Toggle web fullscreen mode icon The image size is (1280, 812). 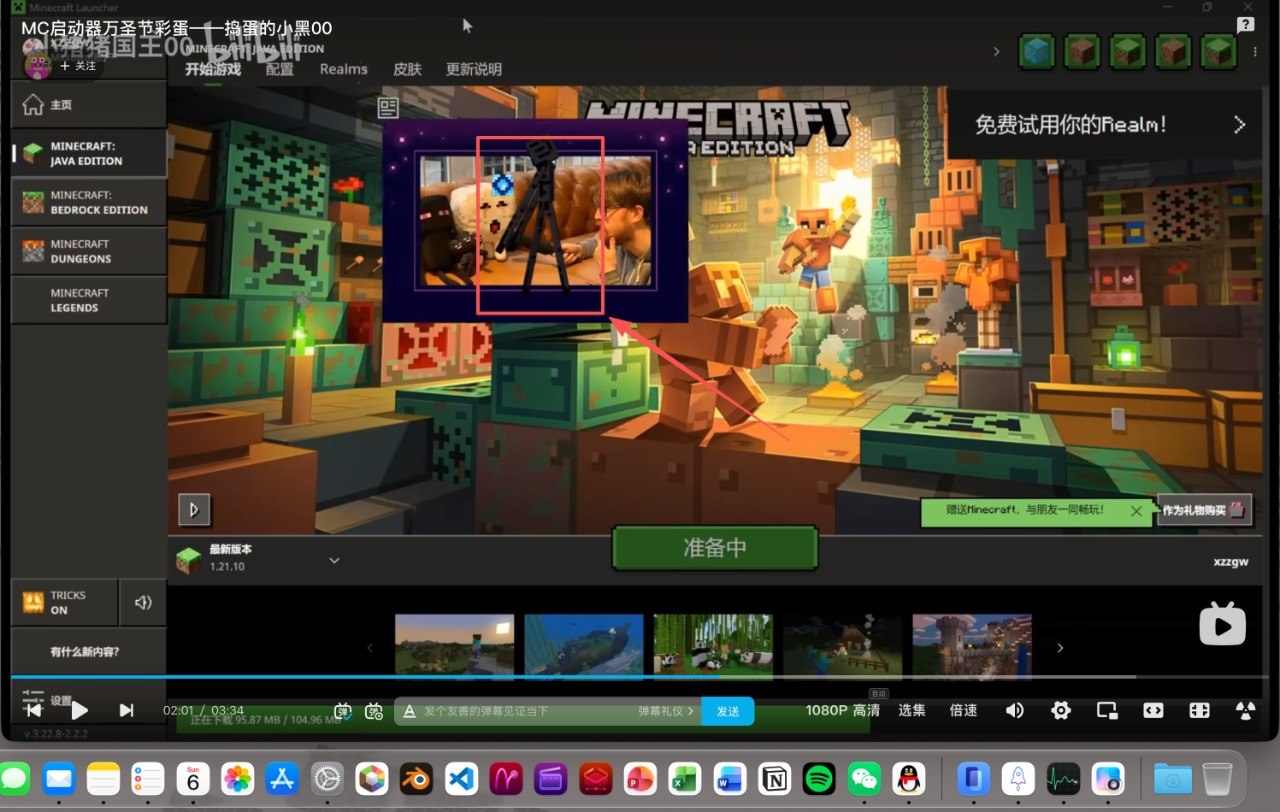(1199, 710)
